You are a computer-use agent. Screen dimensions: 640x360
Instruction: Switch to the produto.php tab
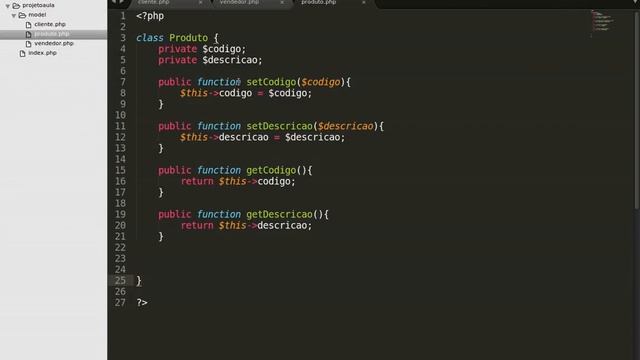coord(319,2)
